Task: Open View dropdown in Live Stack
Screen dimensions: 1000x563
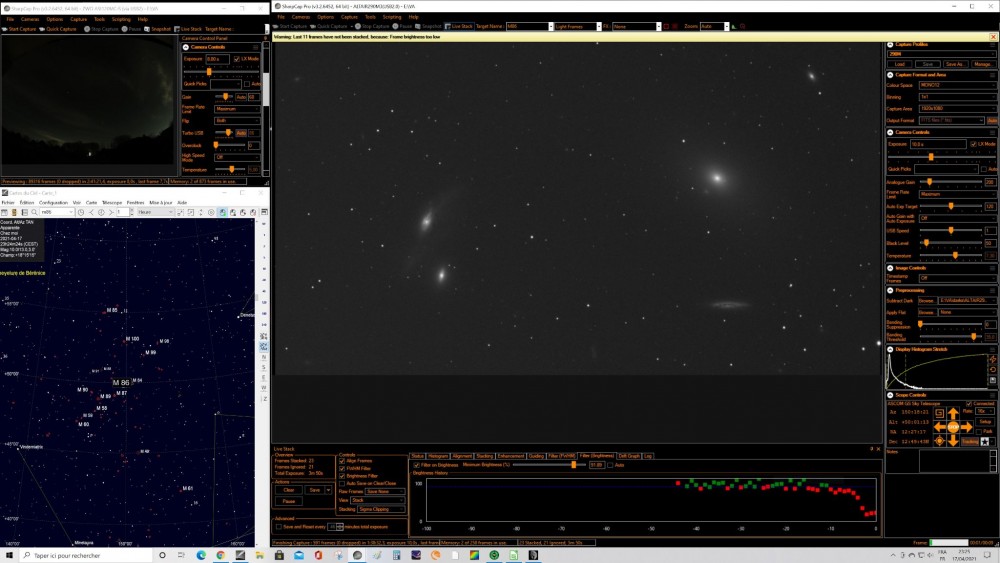Action: pos(377,500)
